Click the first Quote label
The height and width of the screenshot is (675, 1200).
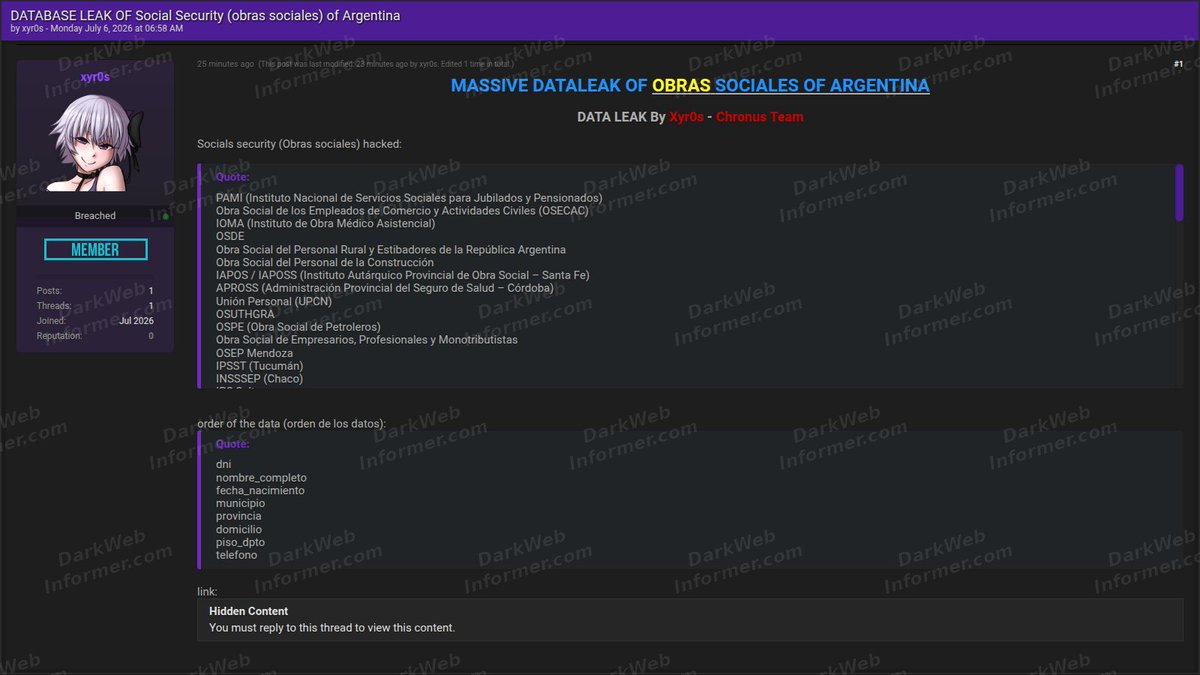[x=233, y=178]
